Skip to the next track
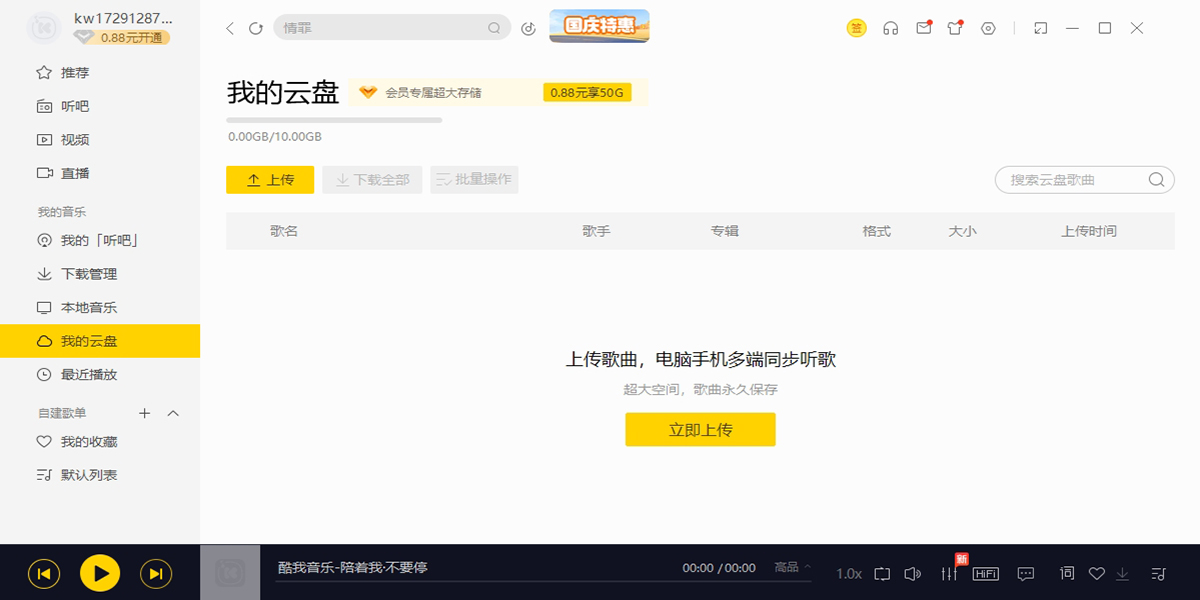 click(x=155, y=573)
